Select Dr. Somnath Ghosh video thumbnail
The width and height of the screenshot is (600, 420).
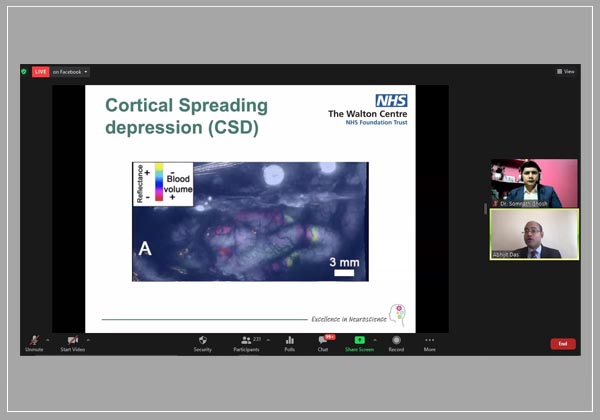[533, 183]
